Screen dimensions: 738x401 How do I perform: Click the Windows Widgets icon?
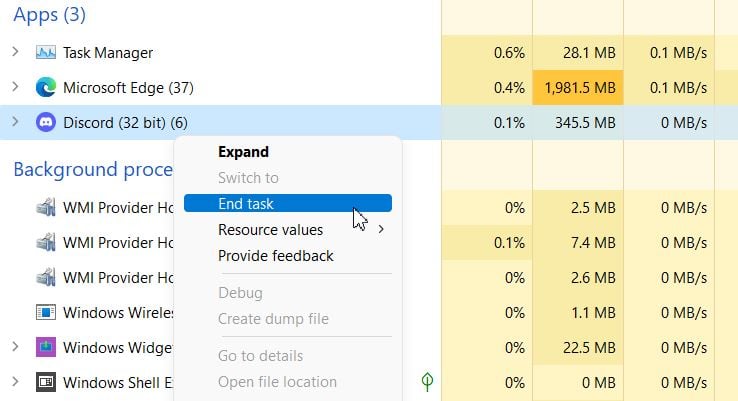tap(46, 347)
